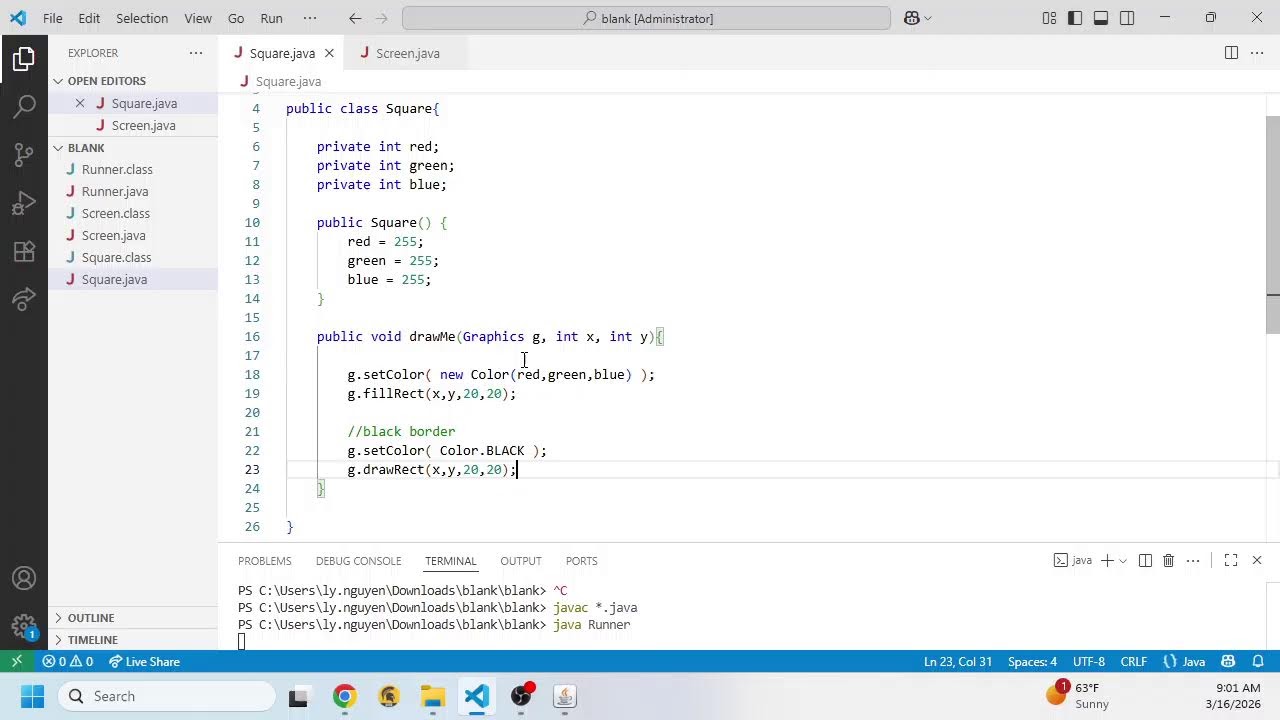Toggle the bottom panel visibility
The image size is (1280, 720).
tap(1101, 18)
